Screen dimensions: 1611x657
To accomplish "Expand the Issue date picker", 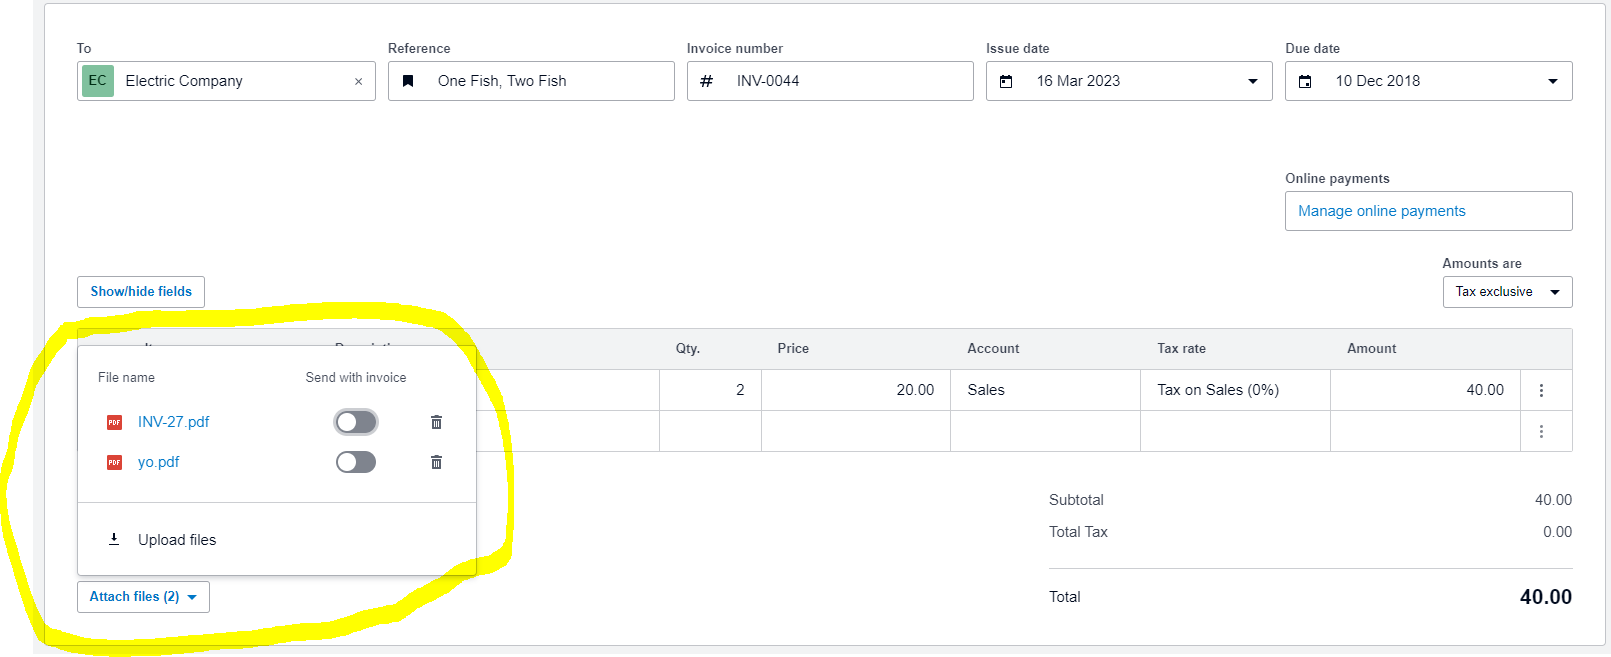I will tap(1252, 81).
